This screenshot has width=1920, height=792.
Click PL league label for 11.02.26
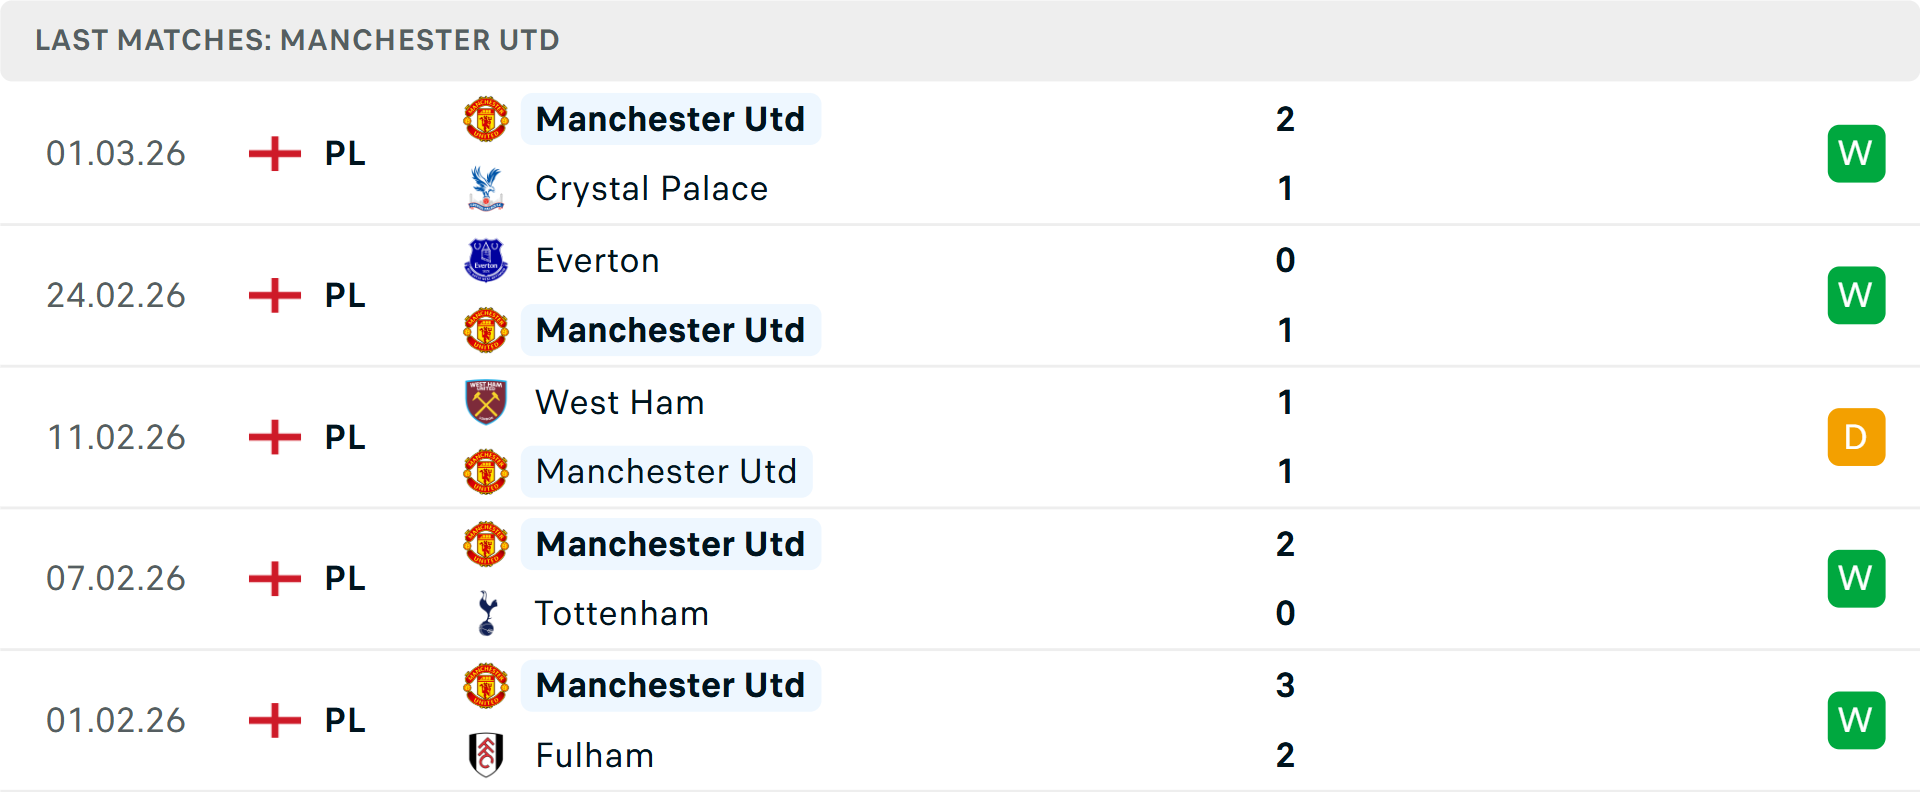click(x=345, y=437)
